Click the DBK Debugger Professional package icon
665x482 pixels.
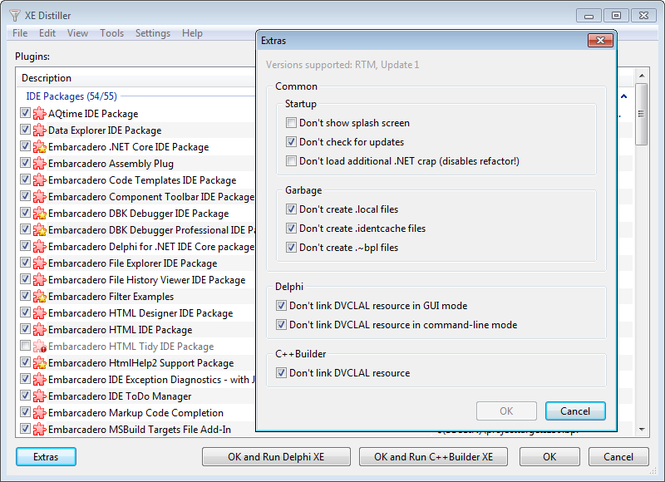click(x=39, y=230)
